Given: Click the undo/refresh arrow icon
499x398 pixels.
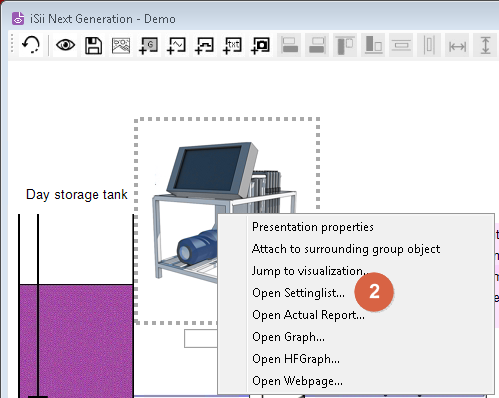Looking at the screenshot, I should [31, 45].
